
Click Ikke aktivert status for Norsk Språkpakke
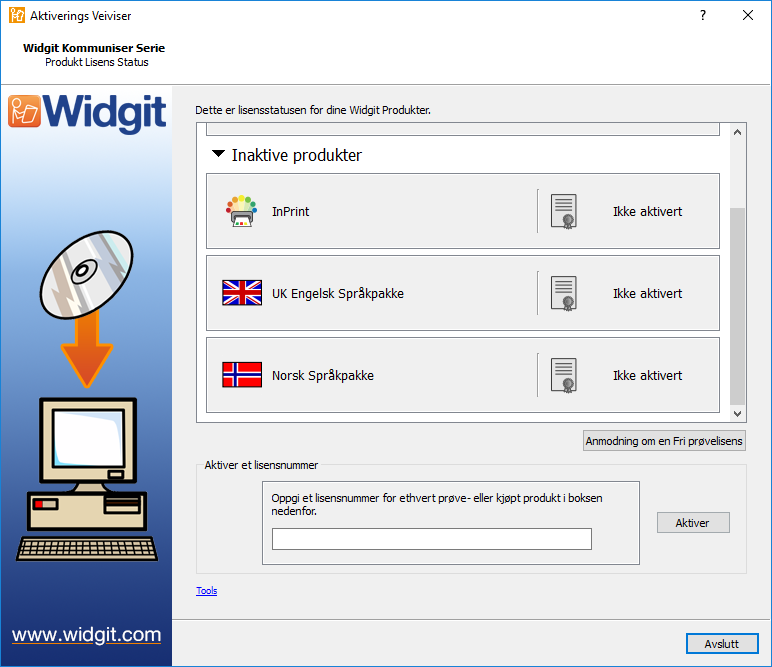coord(647,375)
